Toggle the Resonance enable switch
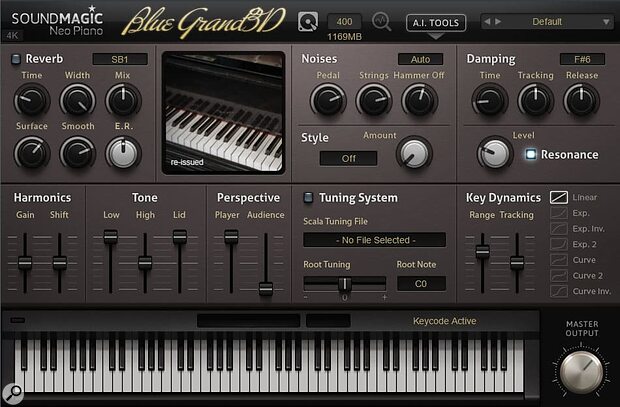Viewport: 620px width, 407px height. (x=531, y=154)
